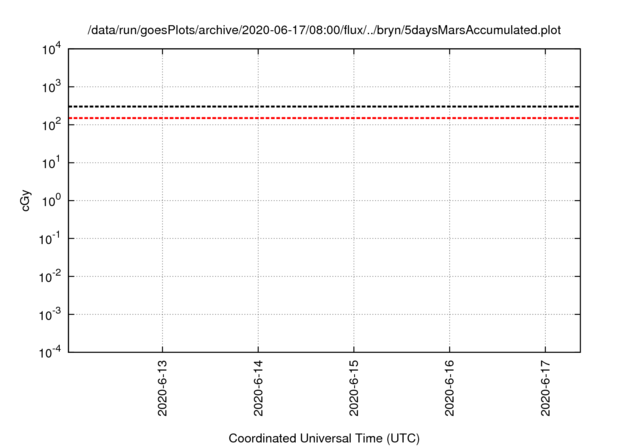Click the 2020-6-16 date label
The image size is (640, 448).
[x=449, y=388]
